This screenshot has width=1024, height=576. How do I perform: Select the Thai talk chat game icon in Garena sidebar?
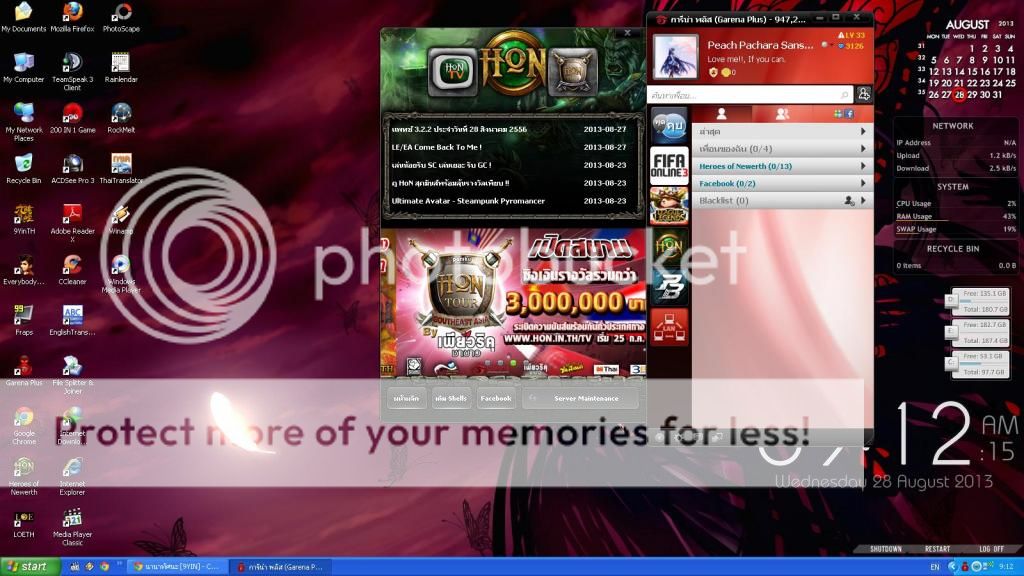tap(669, 125)
